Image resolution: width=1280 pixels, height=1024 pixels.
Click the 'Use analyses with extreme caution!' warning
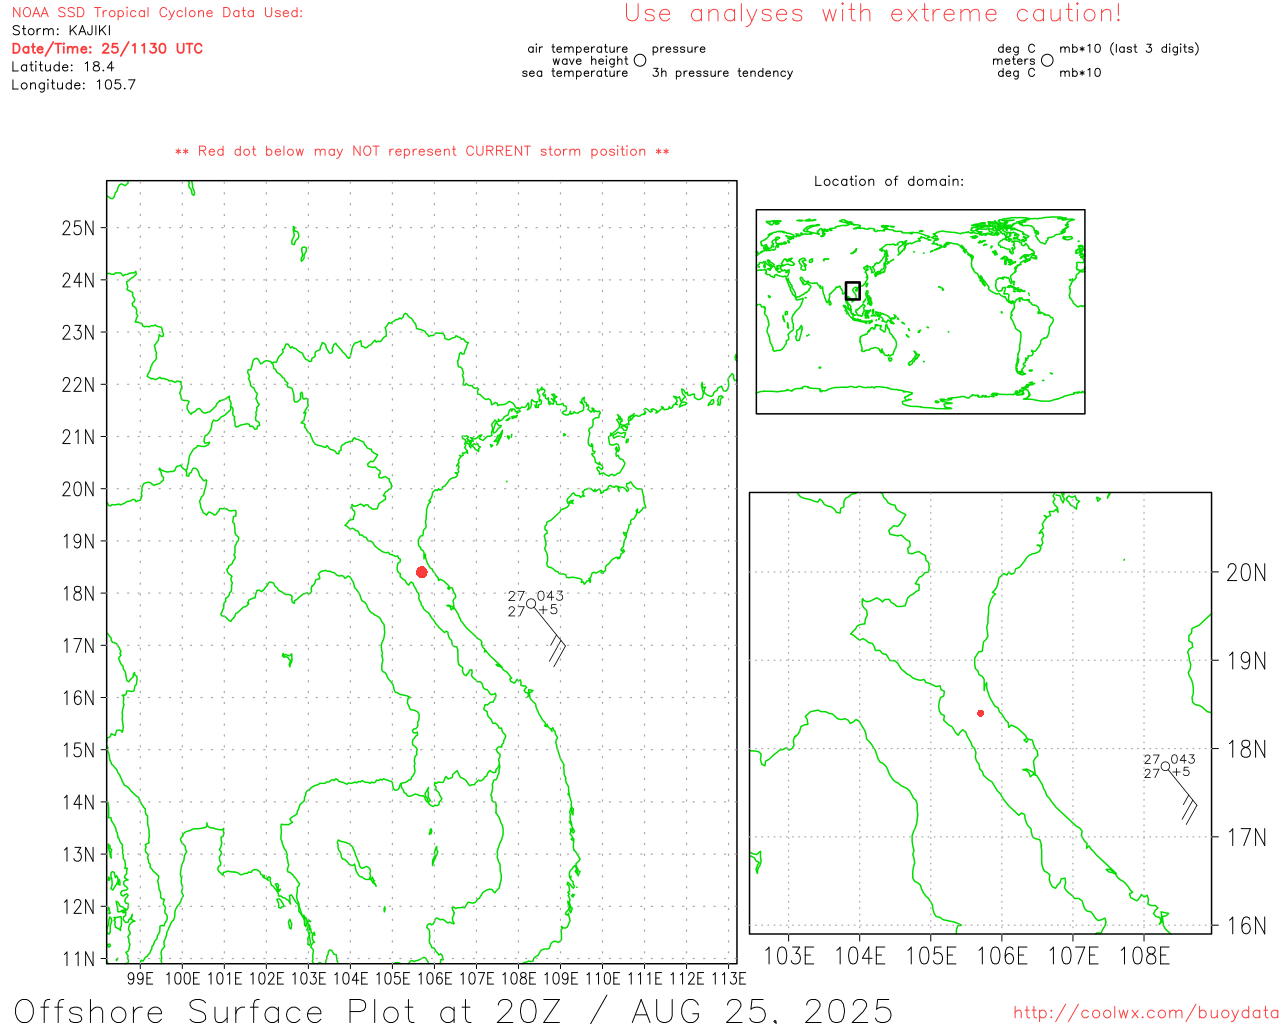(873, 13)
